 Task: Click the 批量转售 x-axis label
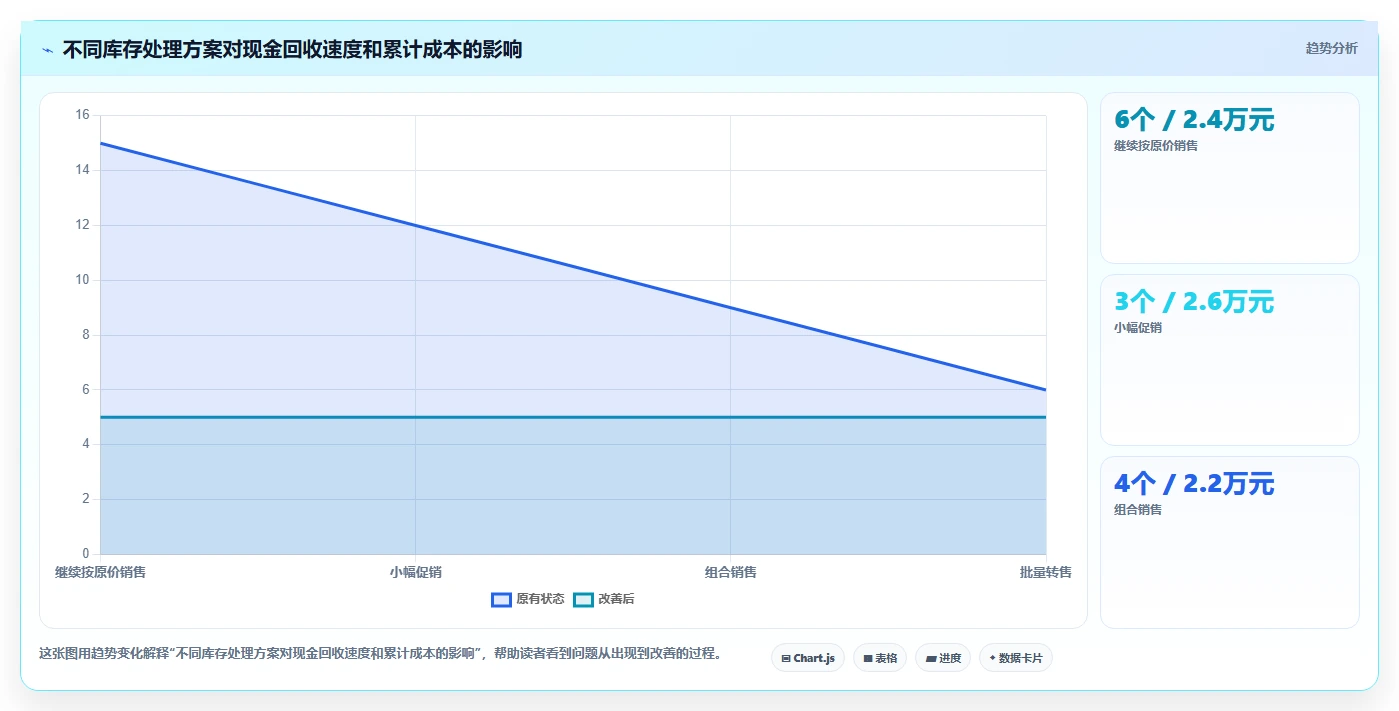click(x=1046, y=573)
